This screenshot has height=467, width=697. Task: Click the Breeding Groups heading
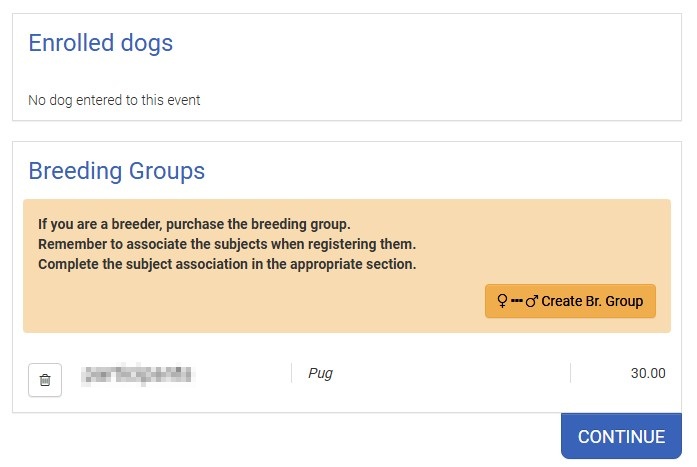click(116, 171)
